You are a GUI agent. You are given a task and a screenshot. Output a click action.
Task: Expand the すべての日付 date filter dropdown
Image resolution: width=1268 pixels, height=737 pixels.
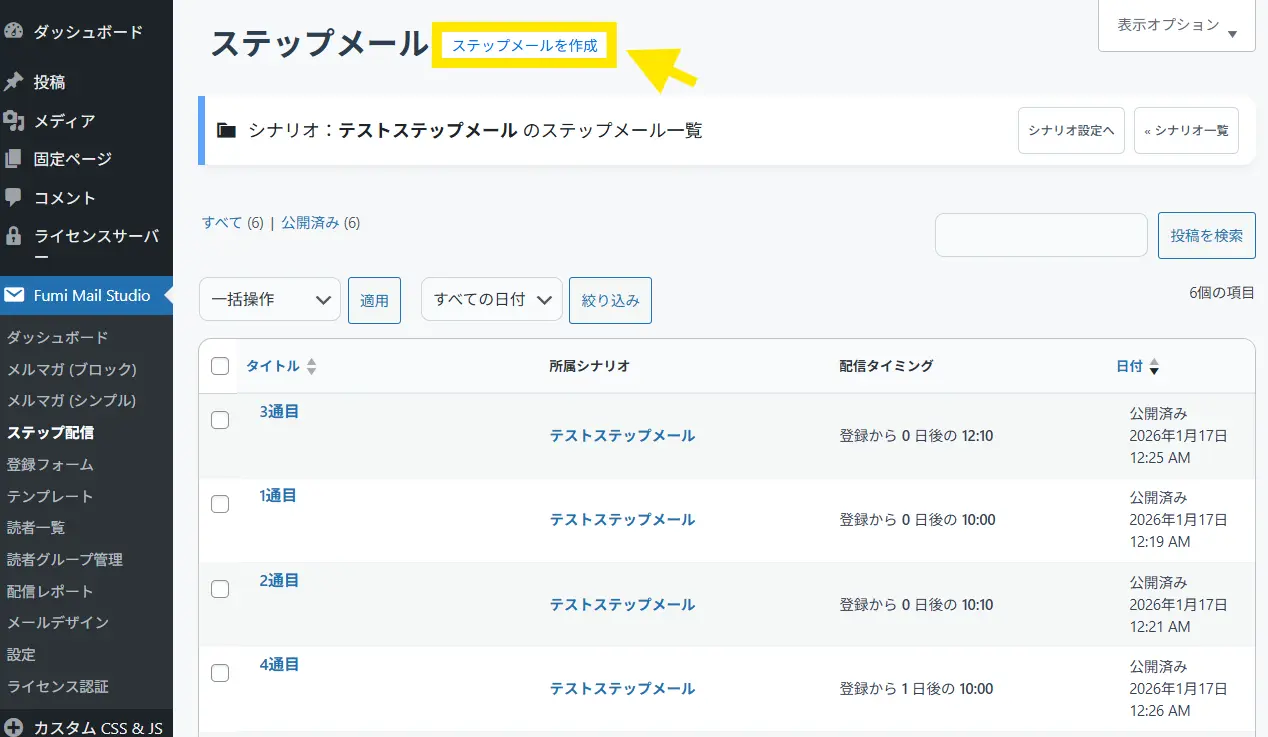pyautogui.click(x=491, y=299)
